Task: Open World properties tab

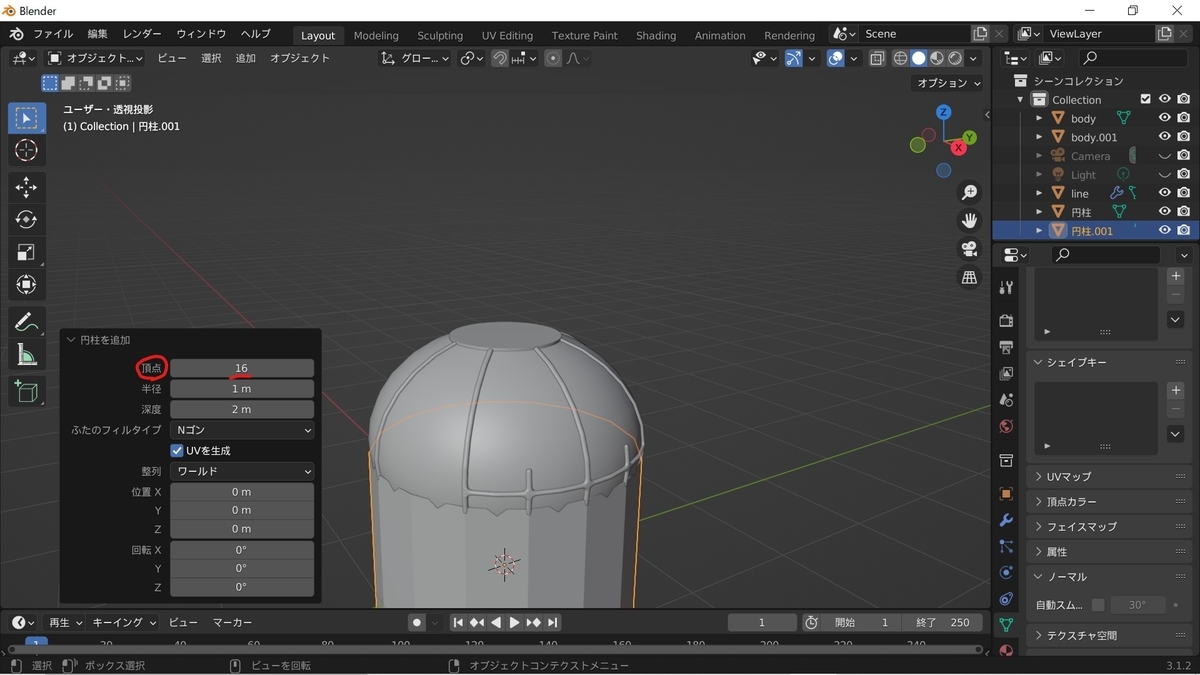Action: [x=1006, y=426]
